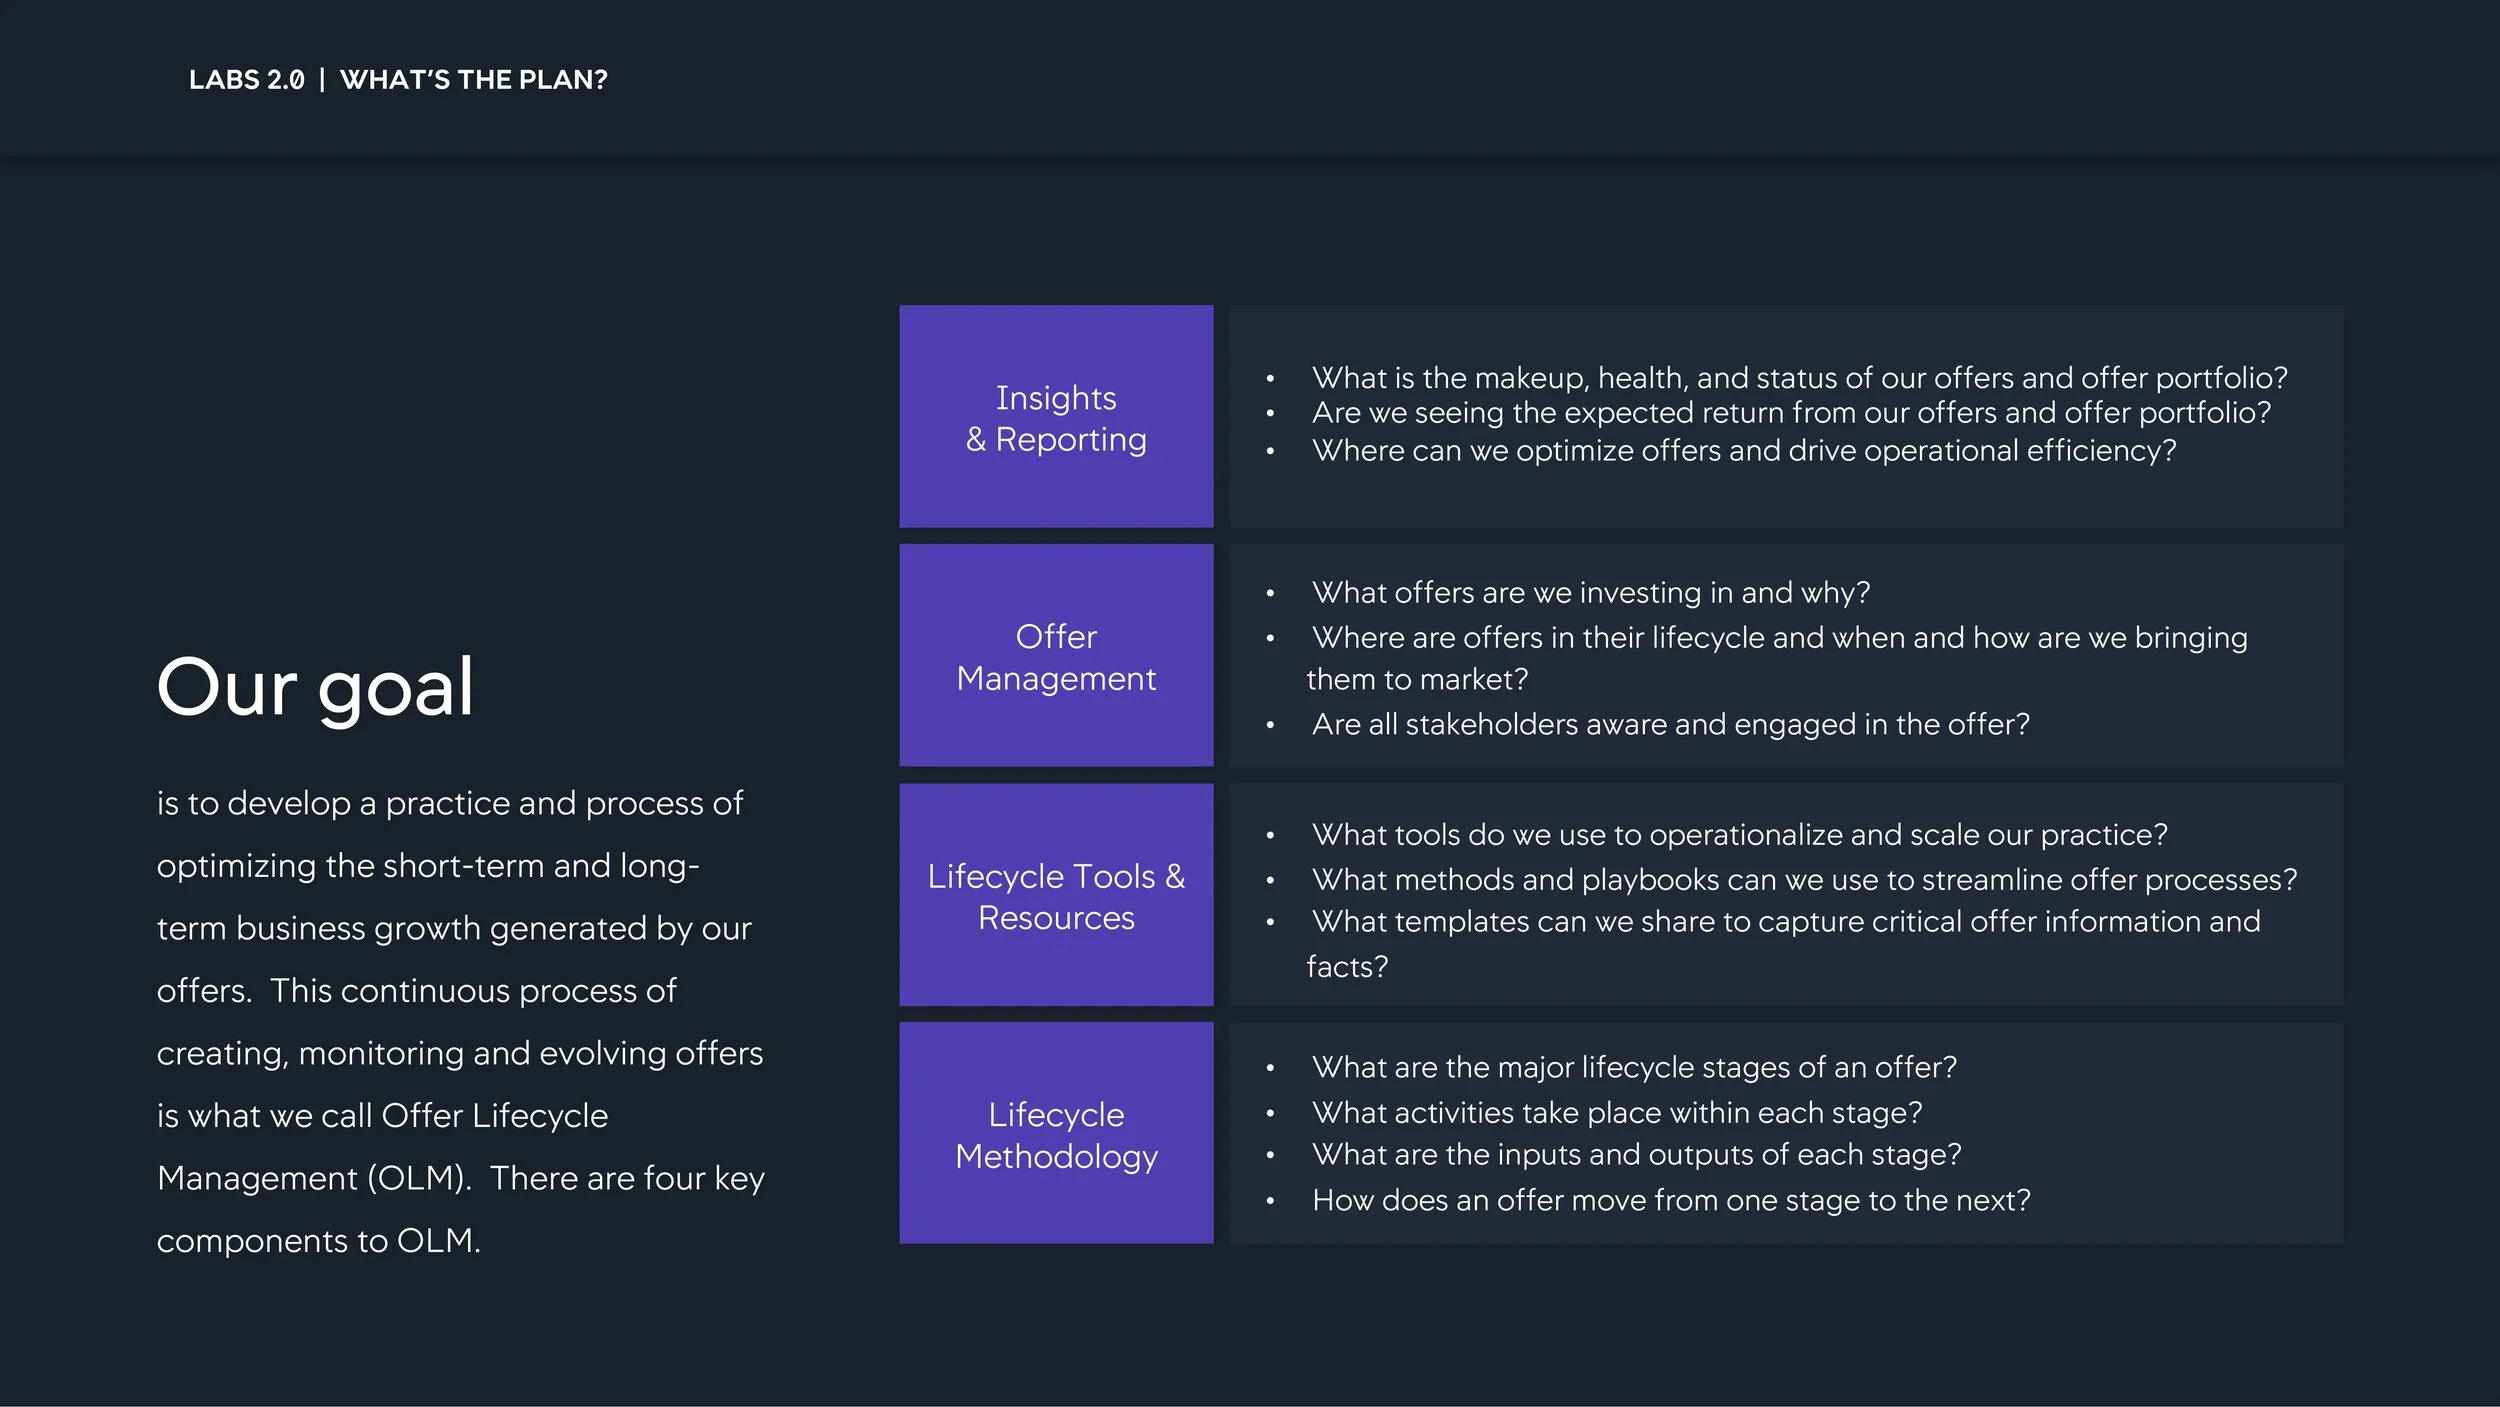
Task: Click bullet 'Are all stakeholders aware and engaged'
Action: [x=1670, y=724]
